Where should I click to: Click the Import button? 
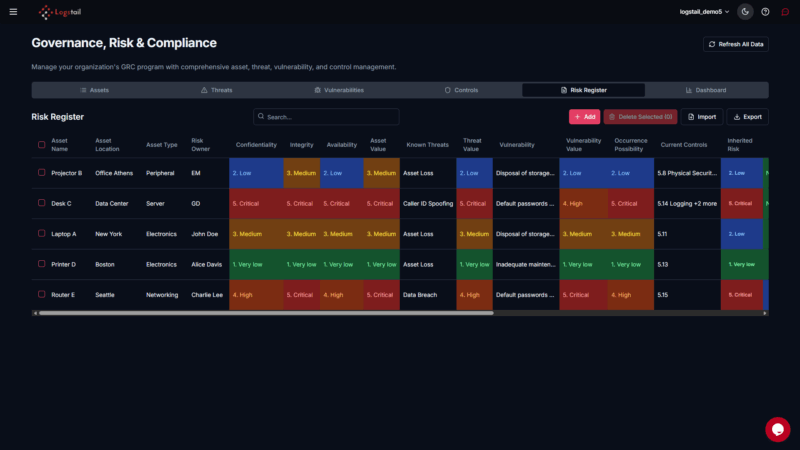tap(702, 117)
